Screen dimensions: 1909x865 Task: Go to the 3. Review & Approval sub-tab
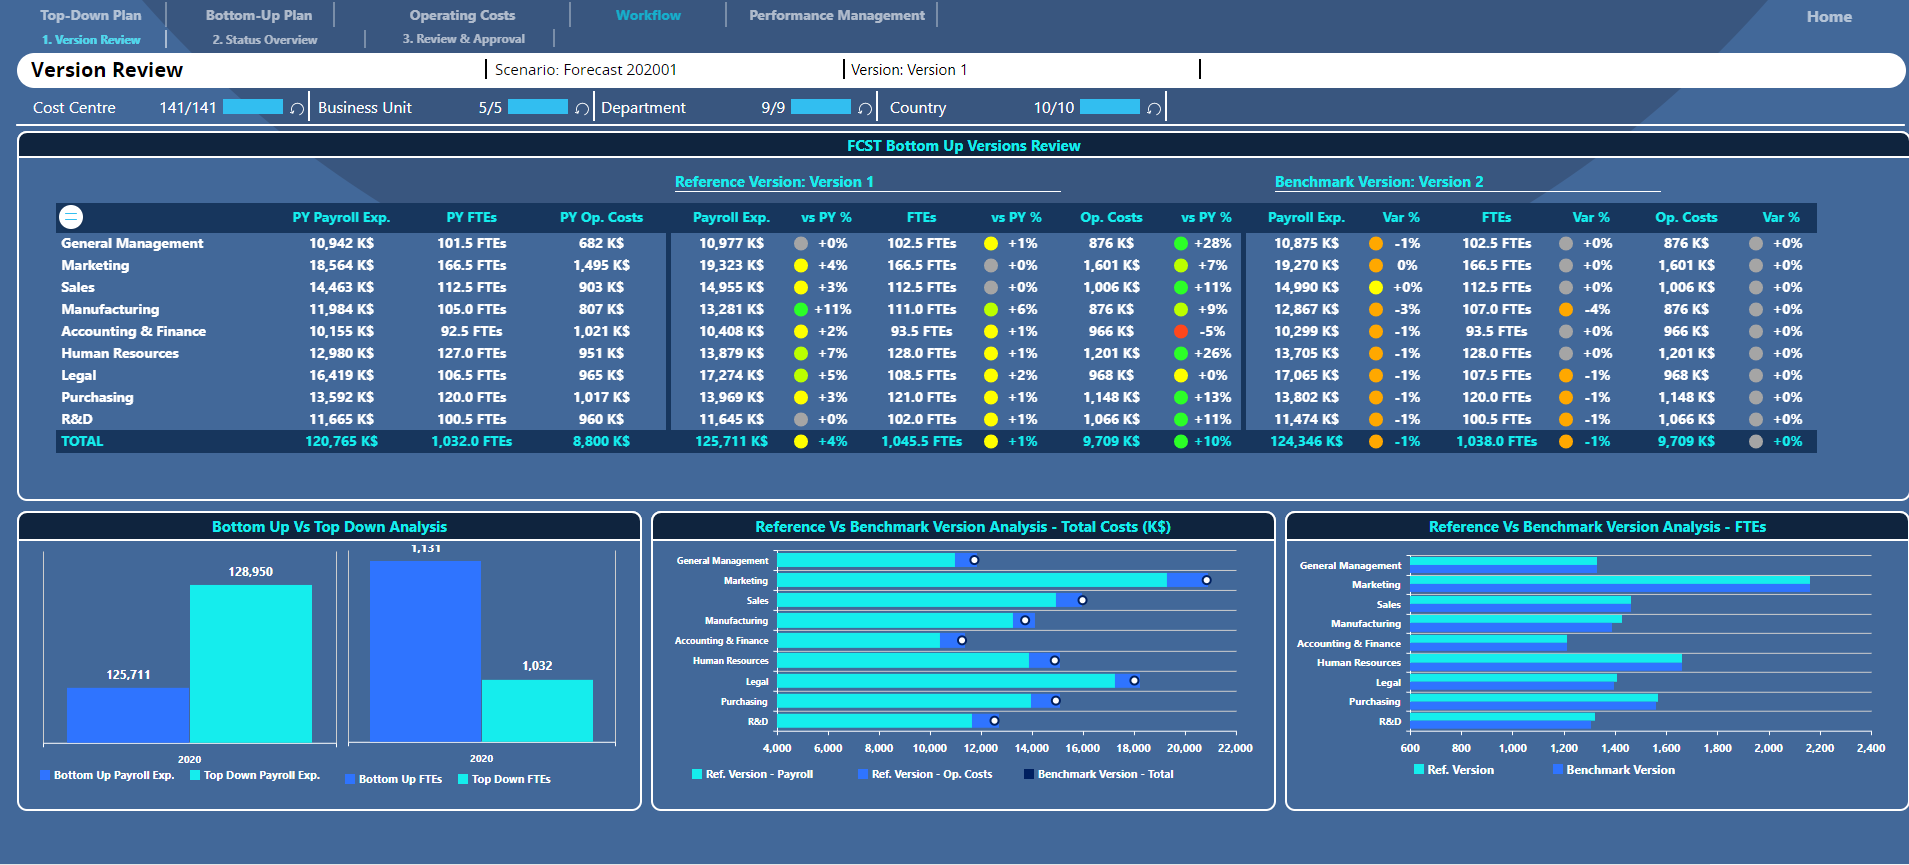(x=463, y=39)
